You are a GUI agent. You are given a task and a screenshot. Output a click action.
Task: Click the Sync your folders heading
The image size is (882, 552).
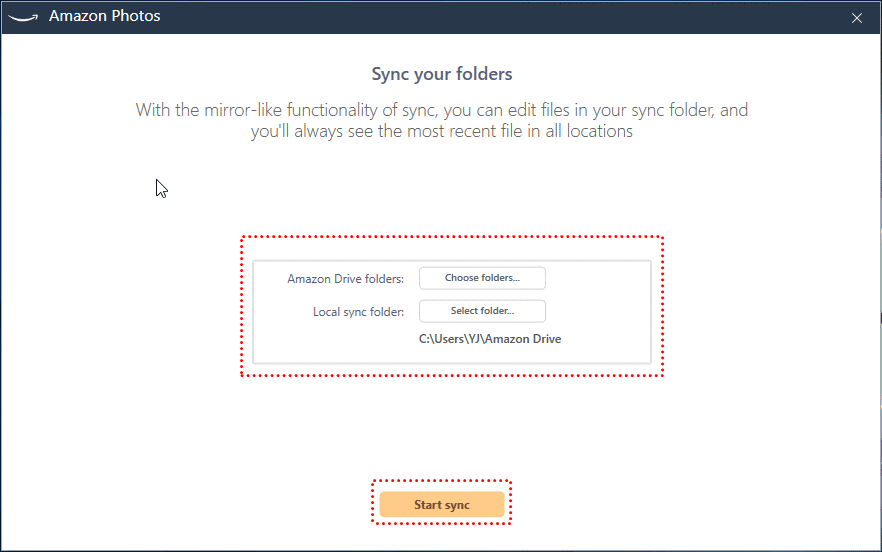tap(441, 74)
